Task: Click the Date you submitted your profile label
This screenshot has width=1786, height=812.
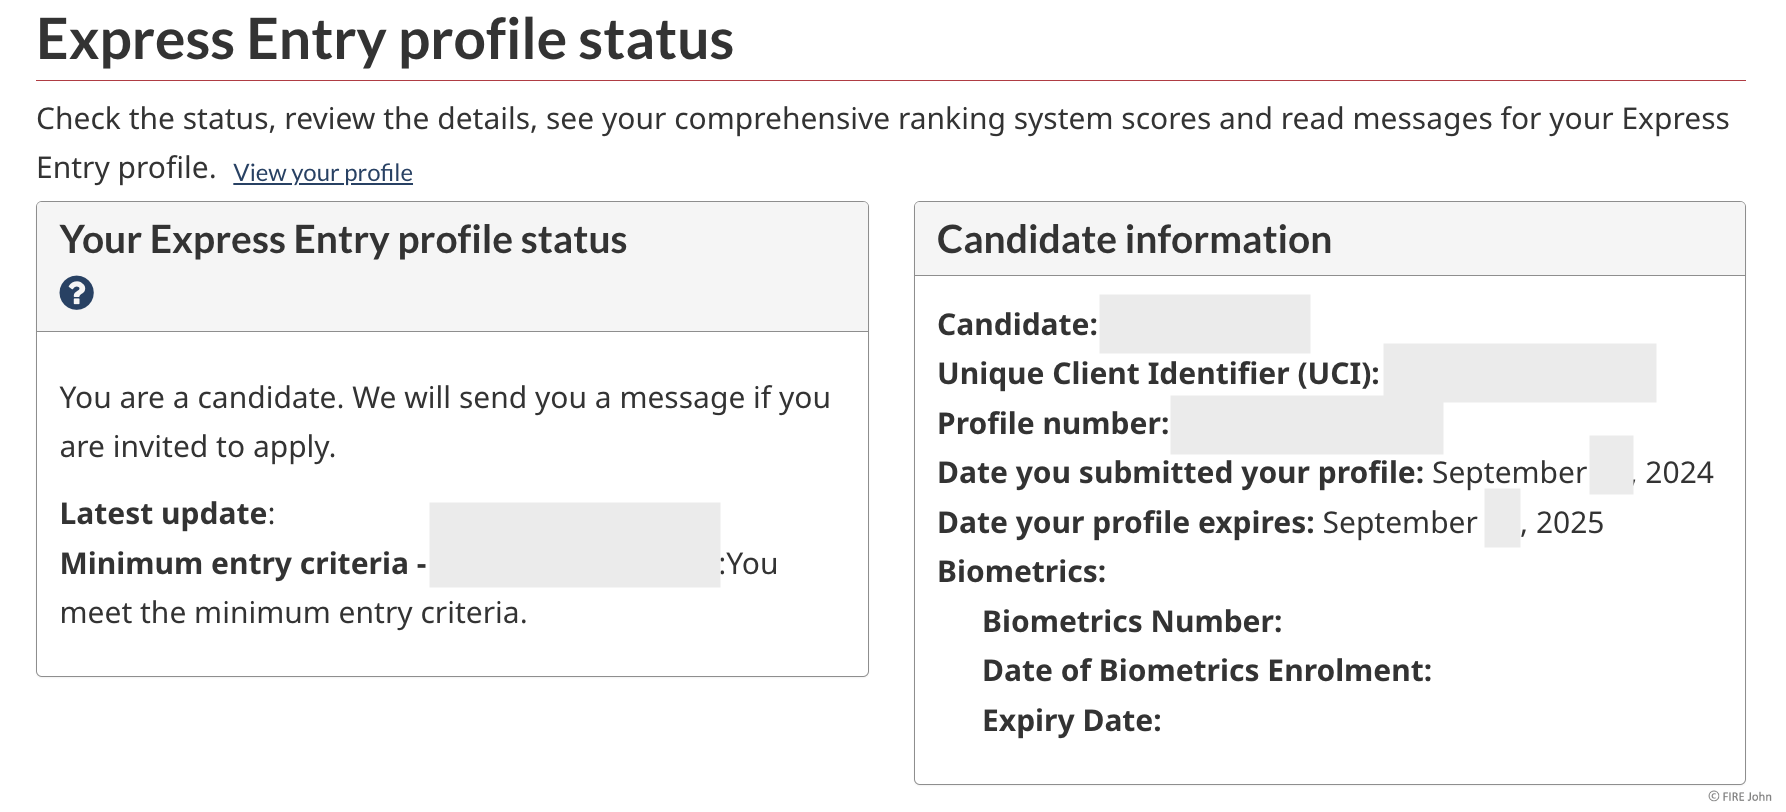Action: click(1180, 473)
